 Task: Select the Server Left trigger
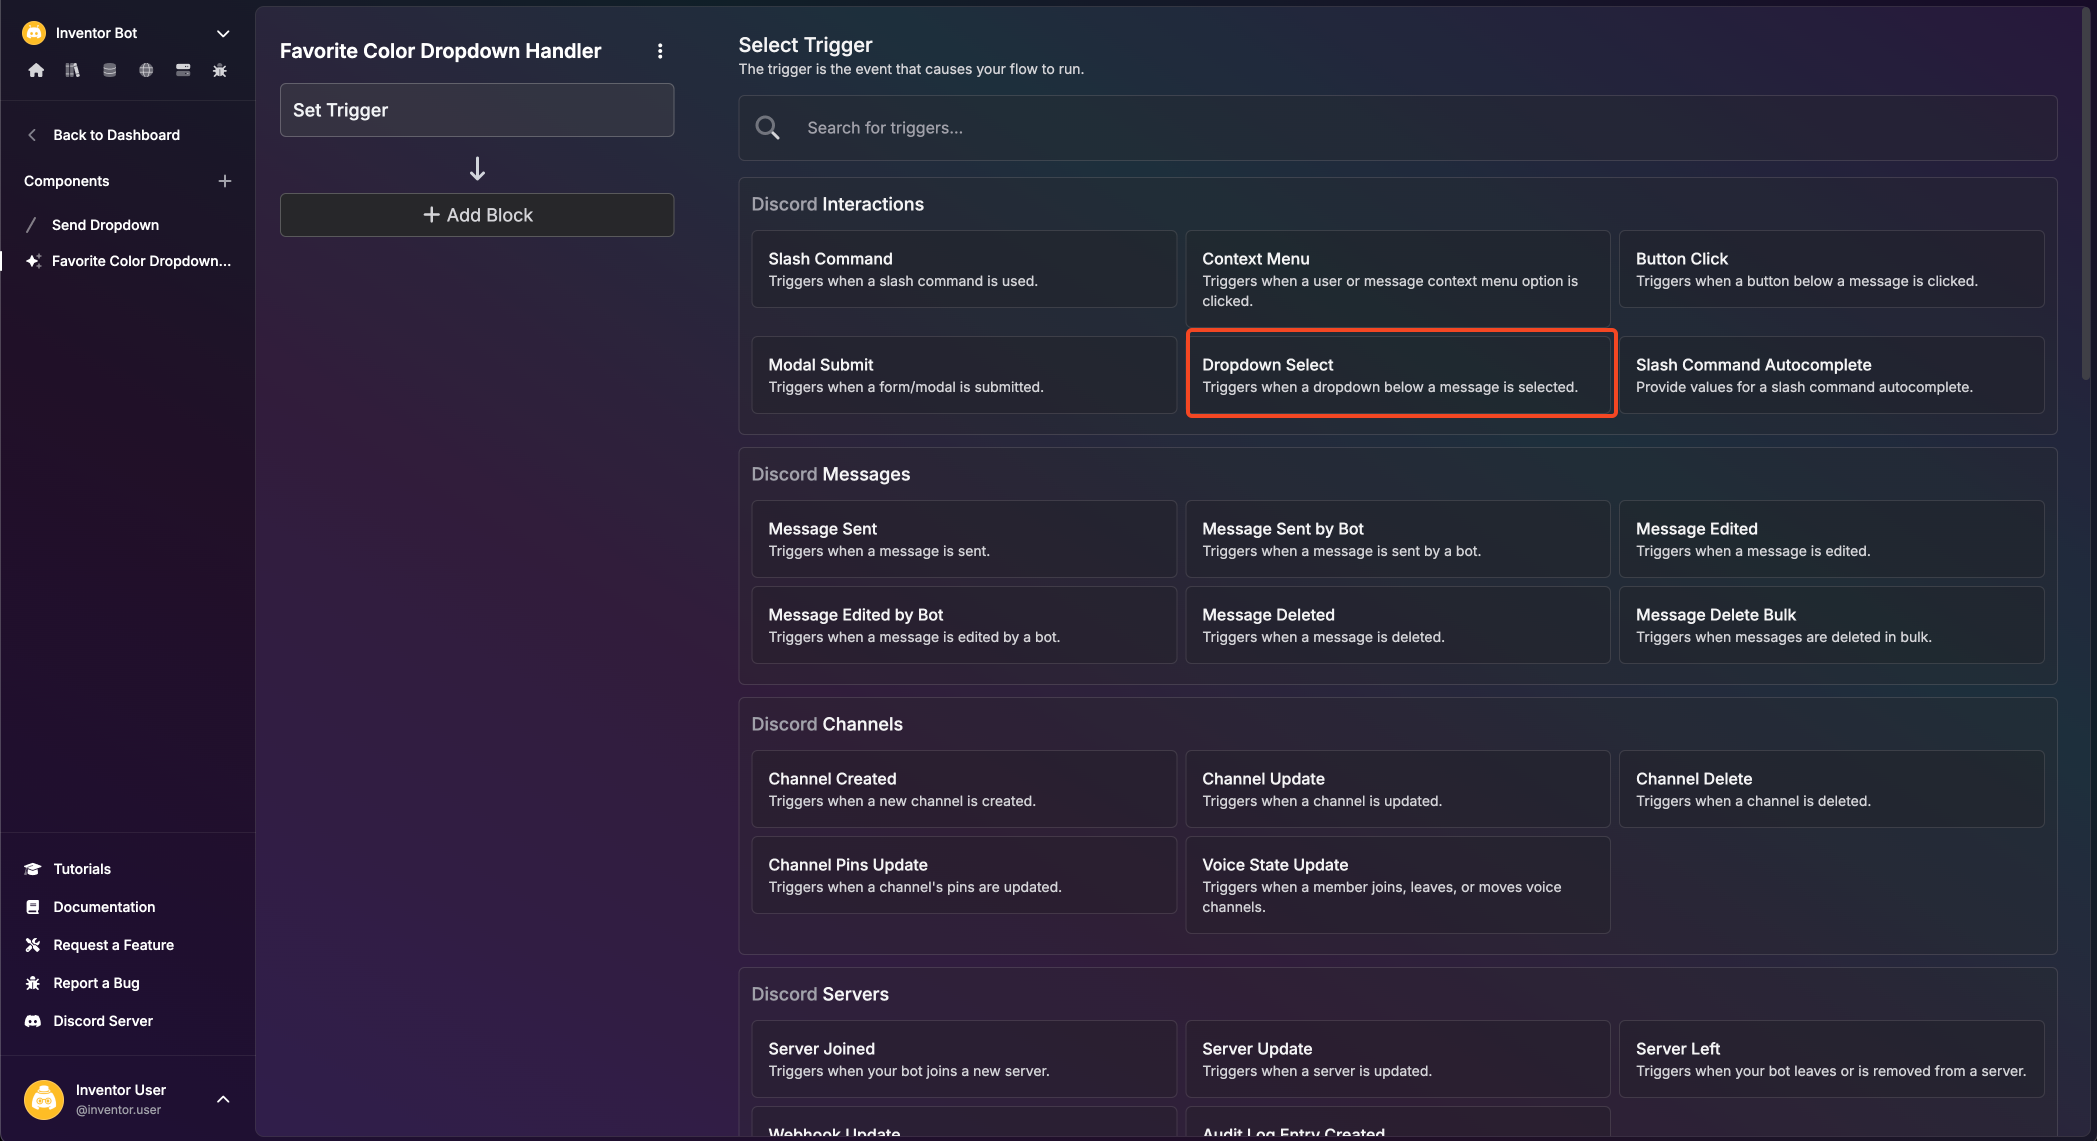(1831, 1059)
